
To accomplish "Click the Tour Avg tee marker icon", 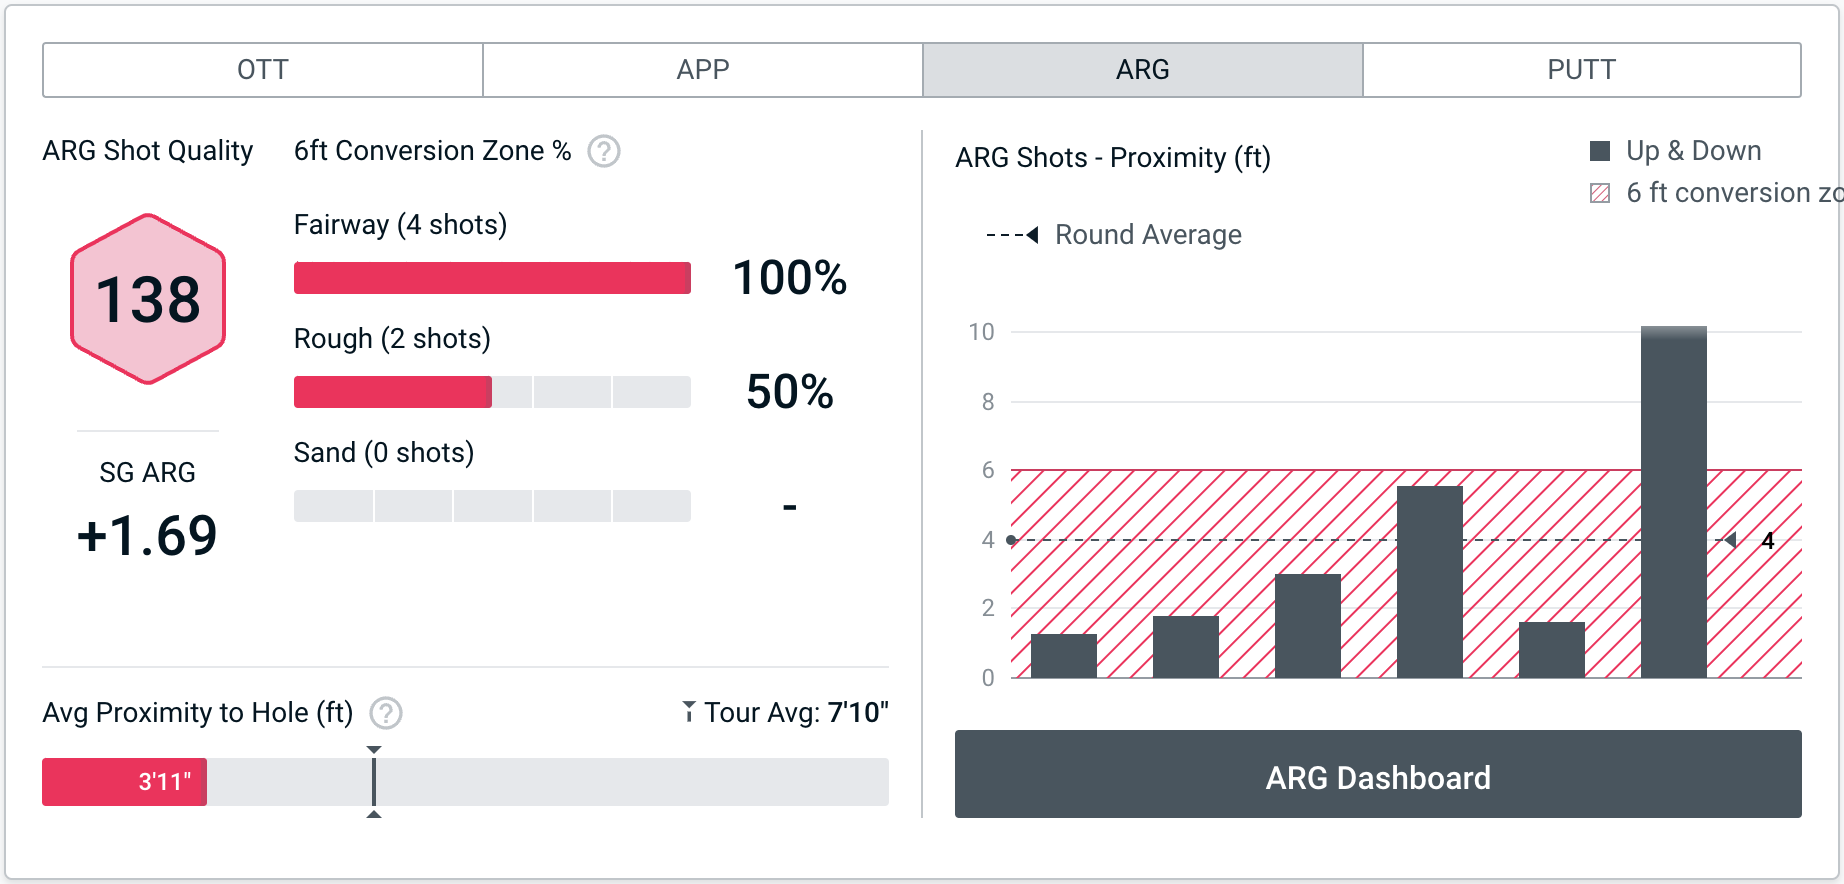I will point(689,711).
